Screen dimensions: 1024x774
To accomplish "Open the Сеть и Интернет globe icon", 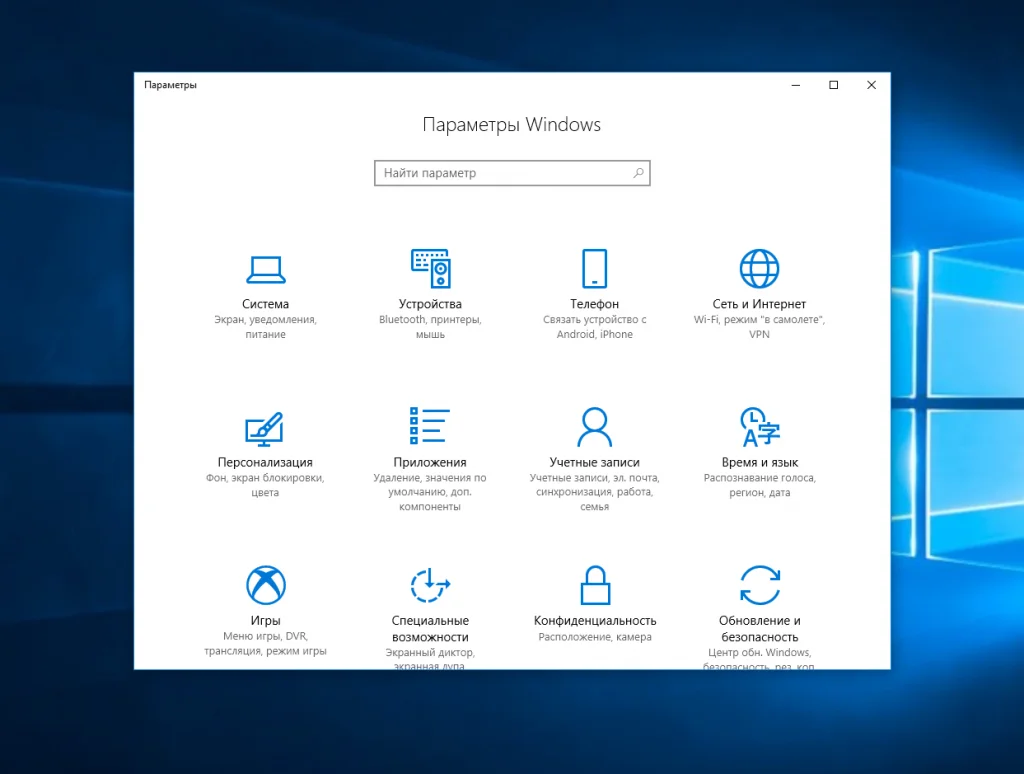I will click(x=759, y=268).
